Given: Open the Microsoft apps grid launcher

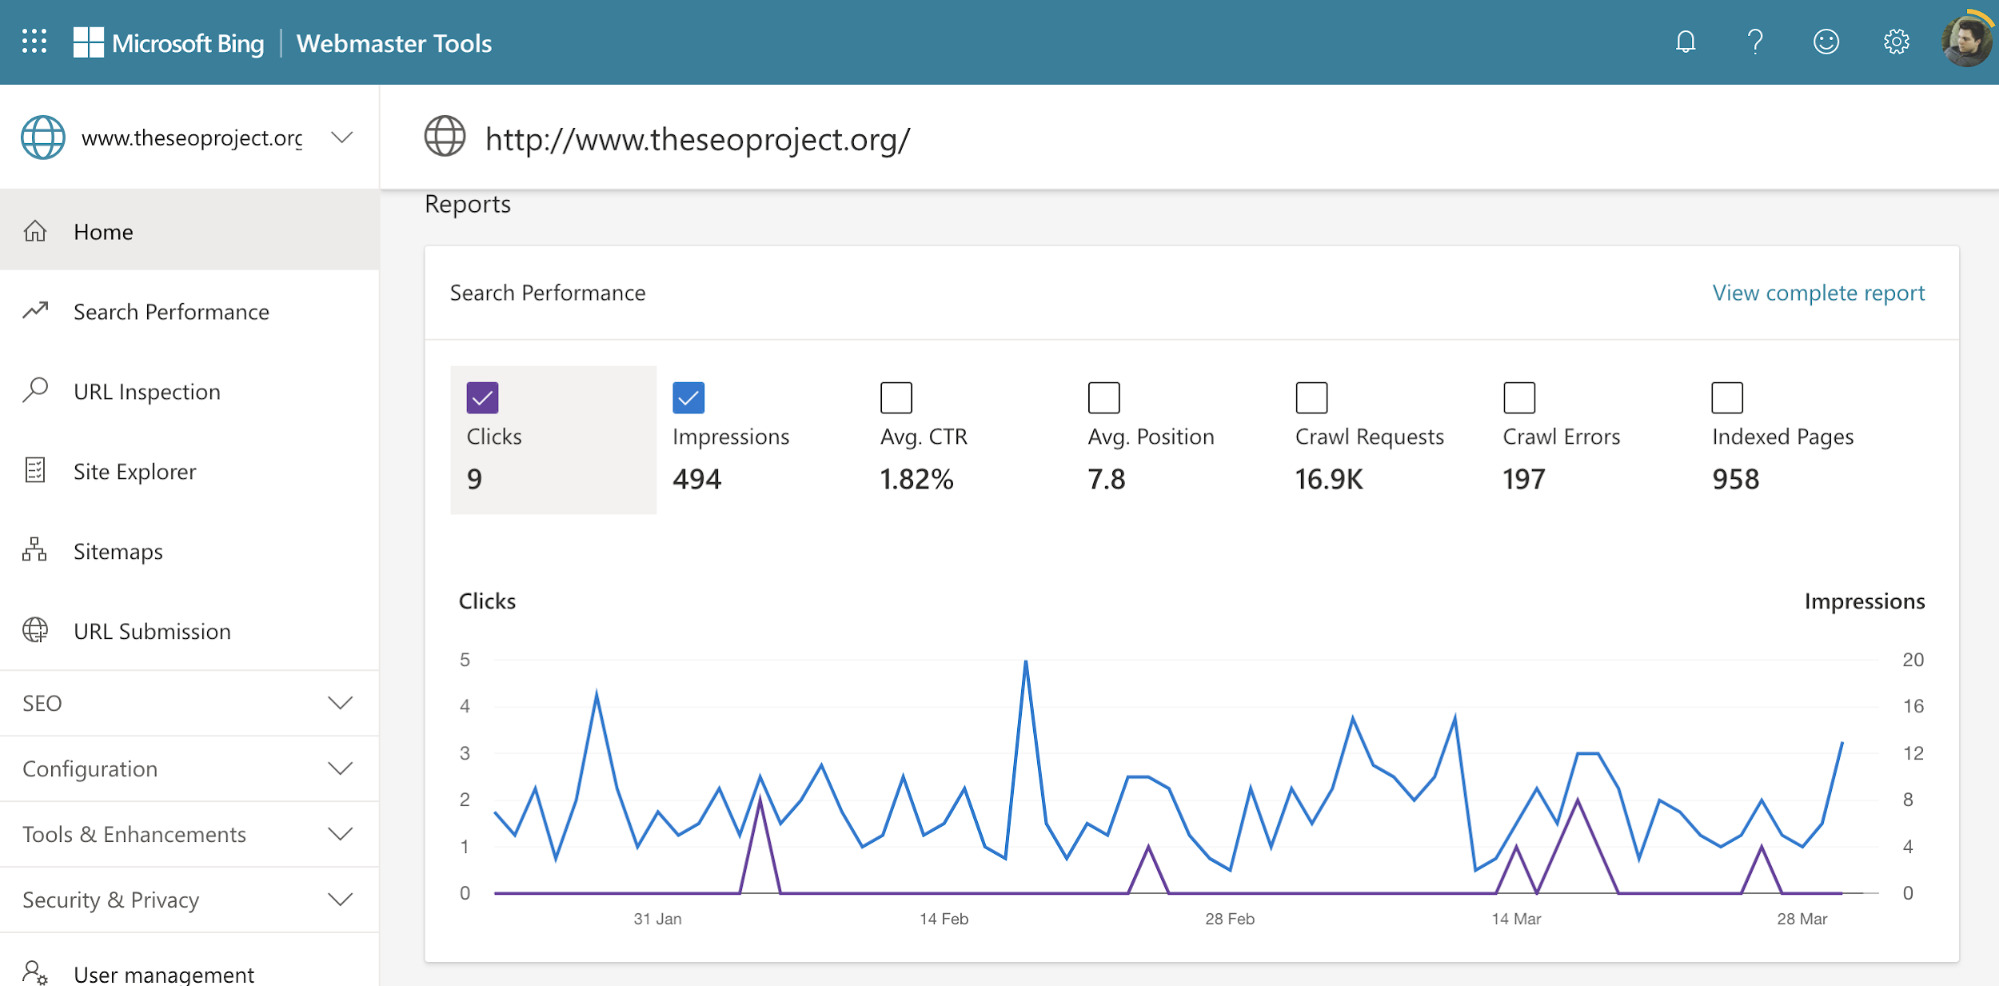Looking at the screenshot, I should 34,41.
